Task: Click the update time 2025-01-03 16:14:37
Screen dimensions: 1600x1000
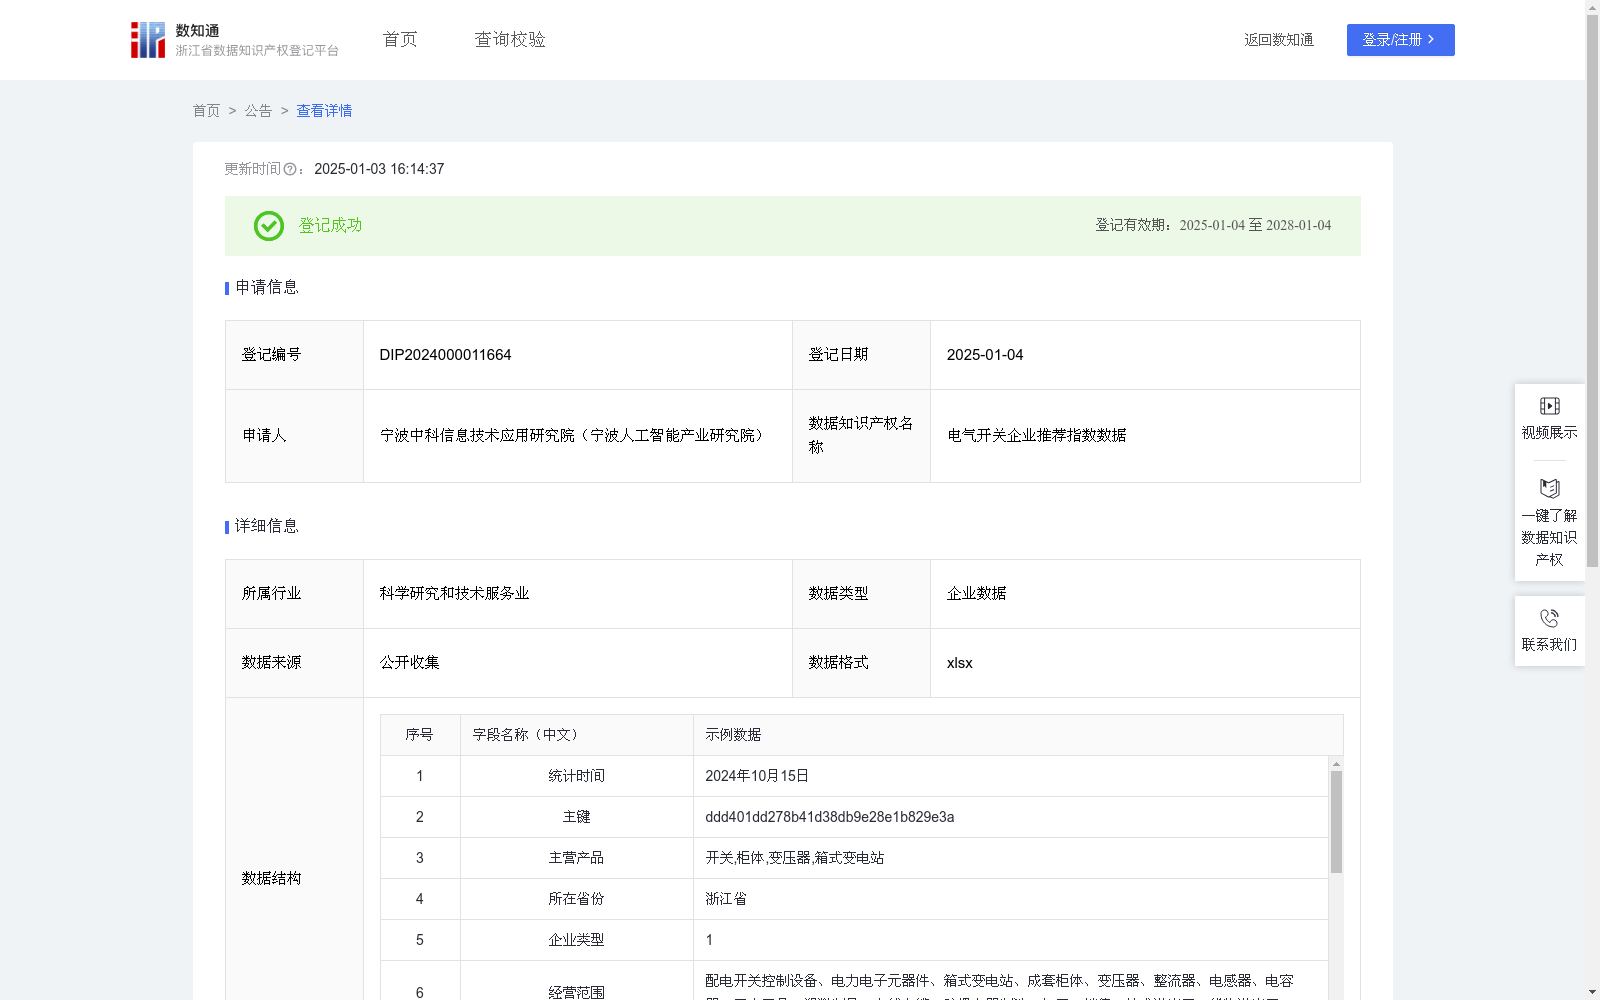Action: [x=379, y=170]
